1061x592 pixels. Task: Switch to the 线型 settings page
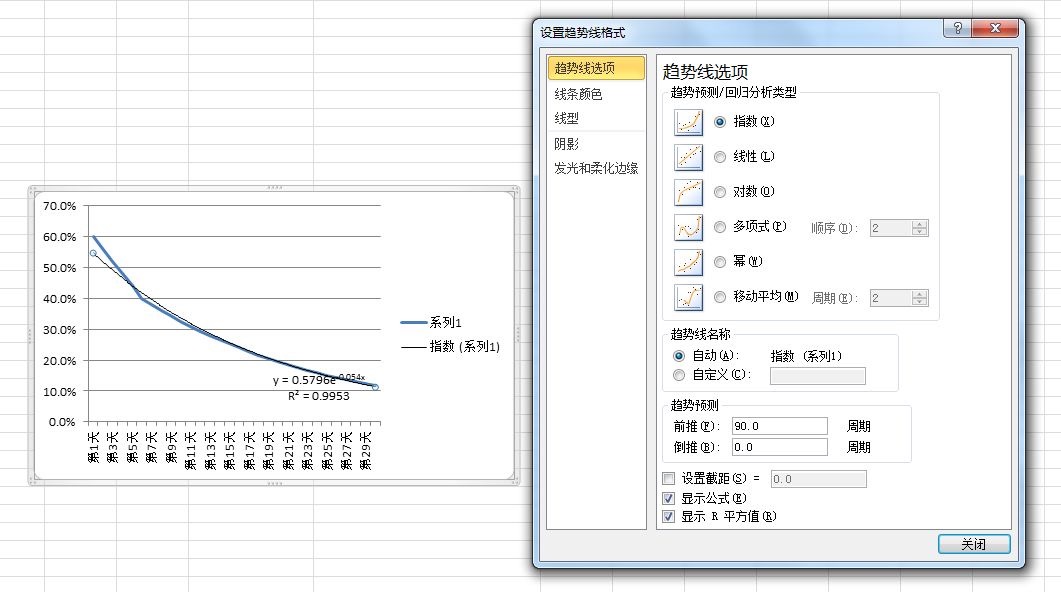pyautogui.click(x=567, y=118)
